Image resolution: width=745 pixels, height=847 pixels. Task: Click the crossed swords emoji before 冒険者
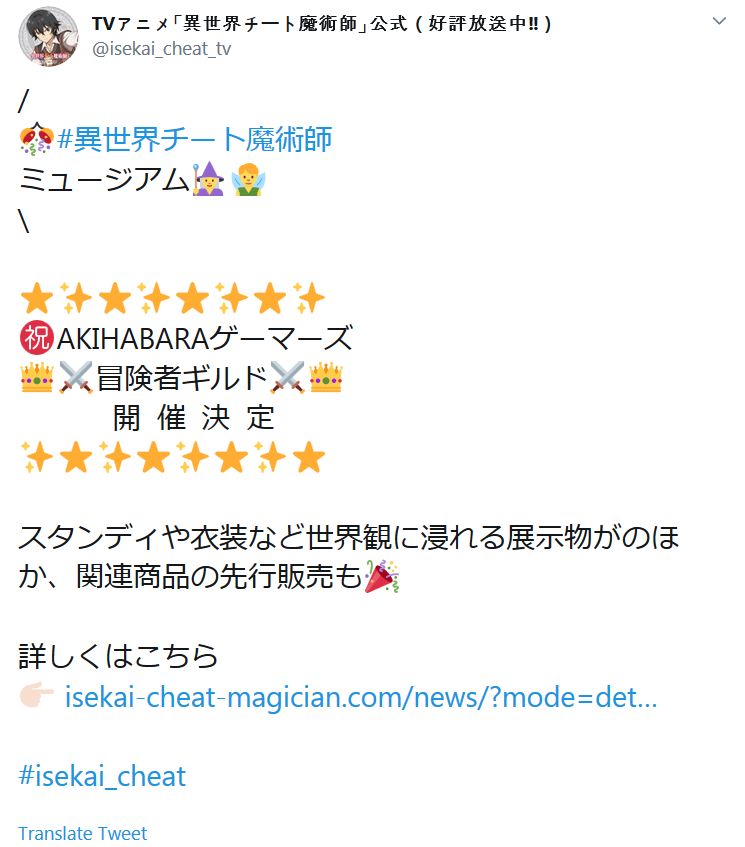coord(76,378)
